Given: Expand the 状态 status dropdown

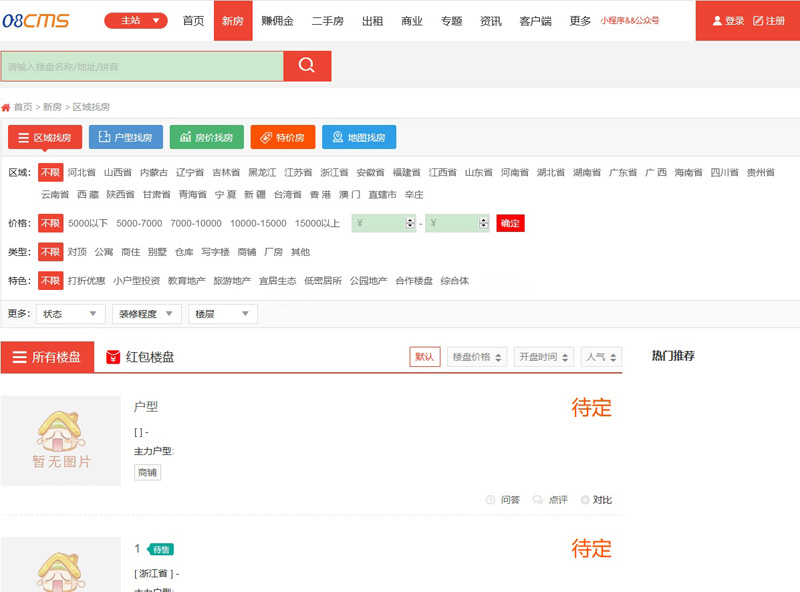Looking at the screenshot, I should pos(69,314).
